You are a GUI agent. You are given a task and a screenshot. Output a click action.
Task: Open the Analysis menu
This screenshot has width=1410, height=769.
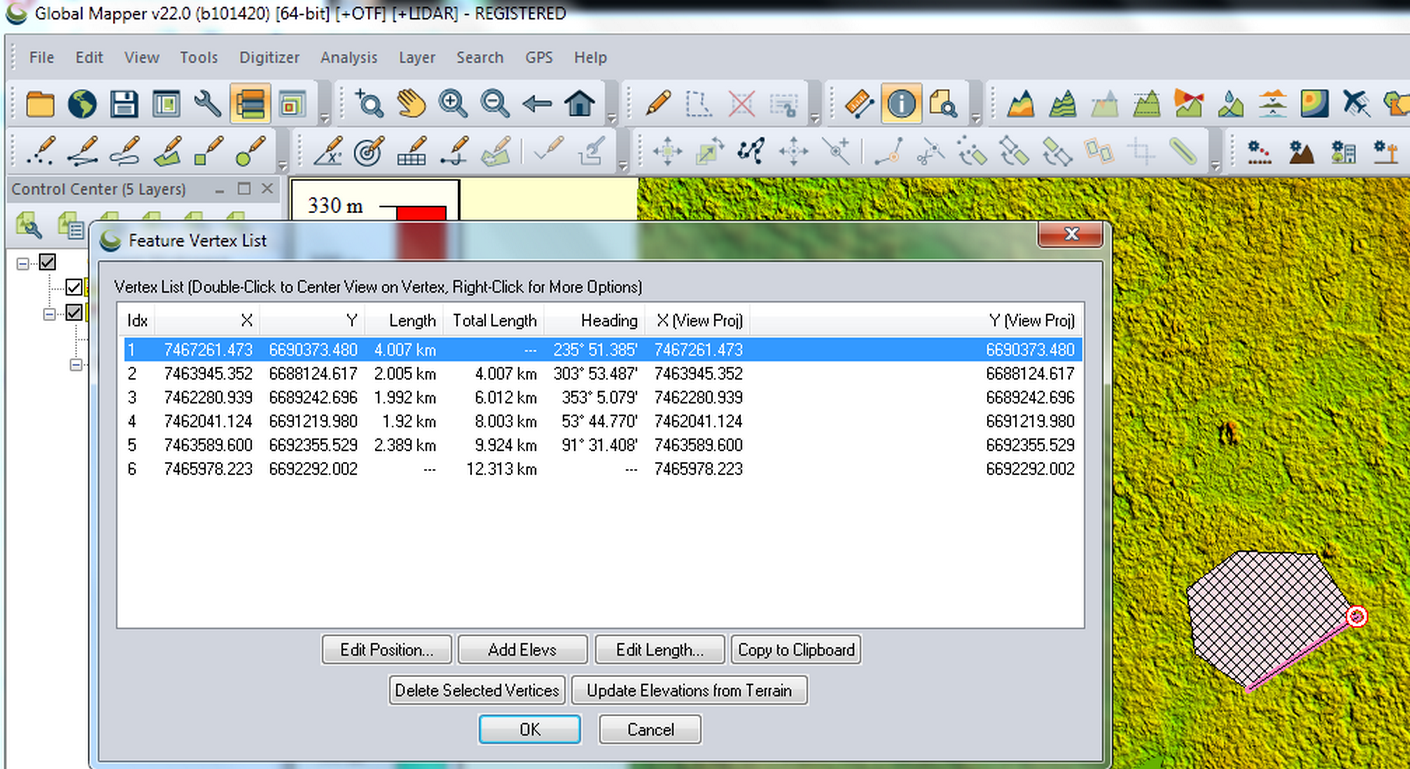(x=349, y=57)
